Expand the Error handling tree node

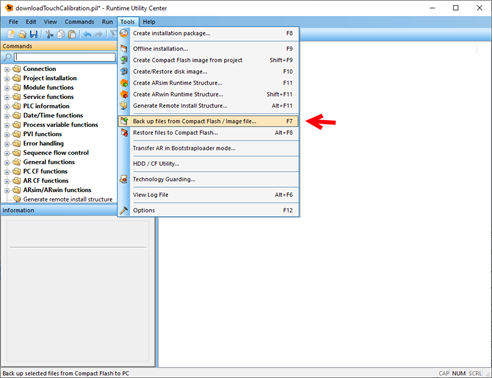pos(7,144)
